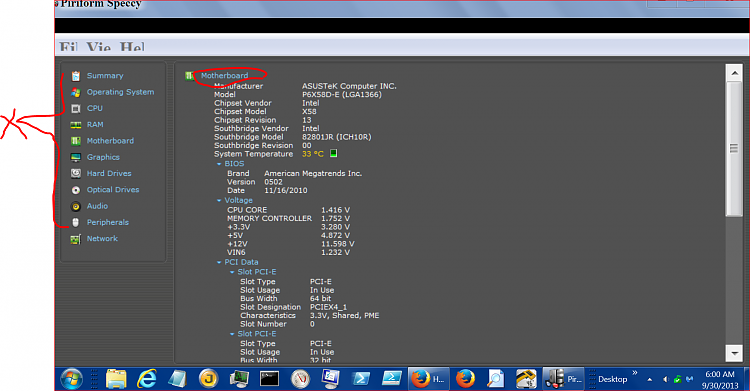750x391 pixels.
Task: Click the RAM module icon
Action: point(76,125)
